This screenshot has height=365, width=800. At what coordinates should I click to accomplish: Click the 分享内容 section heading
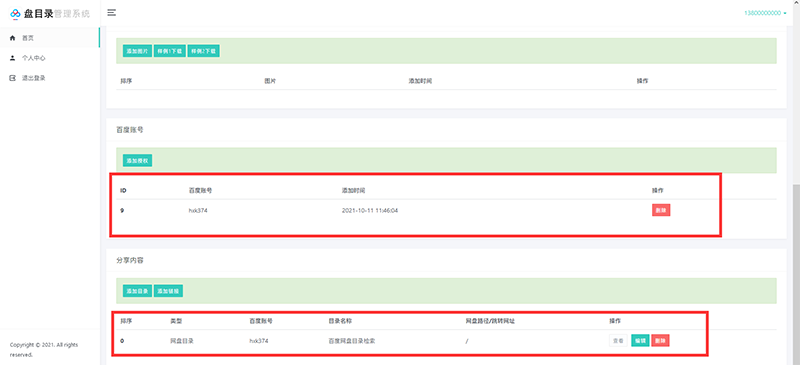[130, 260]
